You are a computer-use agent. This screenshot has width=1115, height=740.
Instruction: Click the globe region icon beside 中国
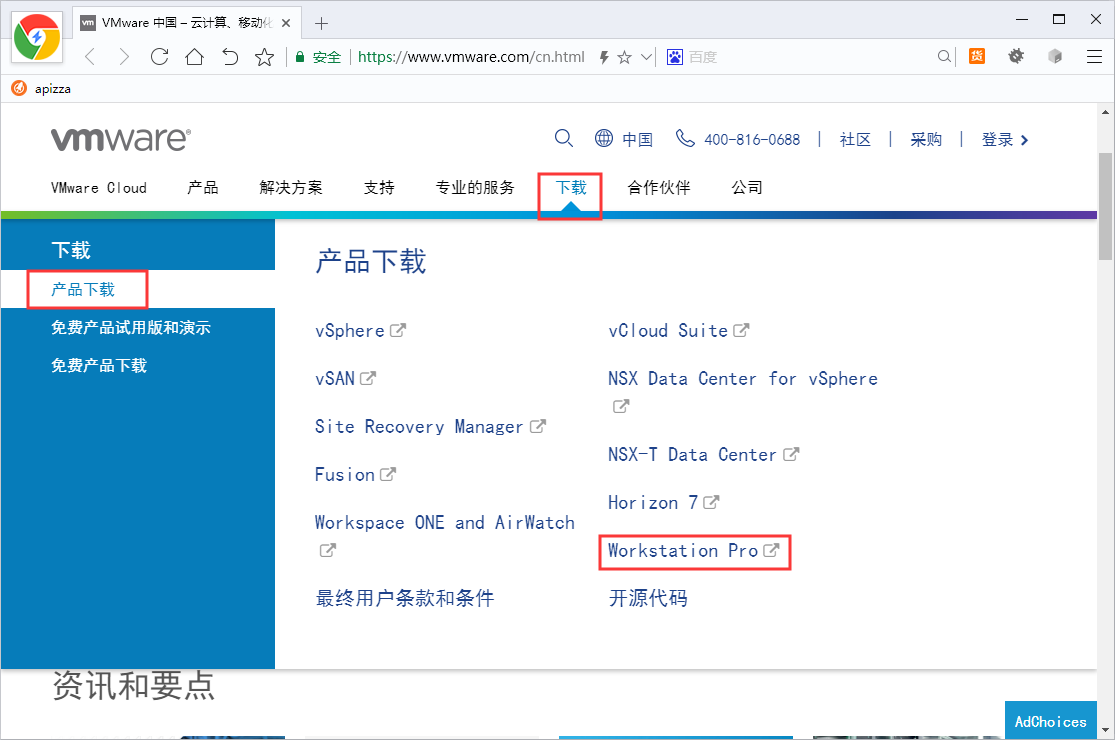point(604,138)
